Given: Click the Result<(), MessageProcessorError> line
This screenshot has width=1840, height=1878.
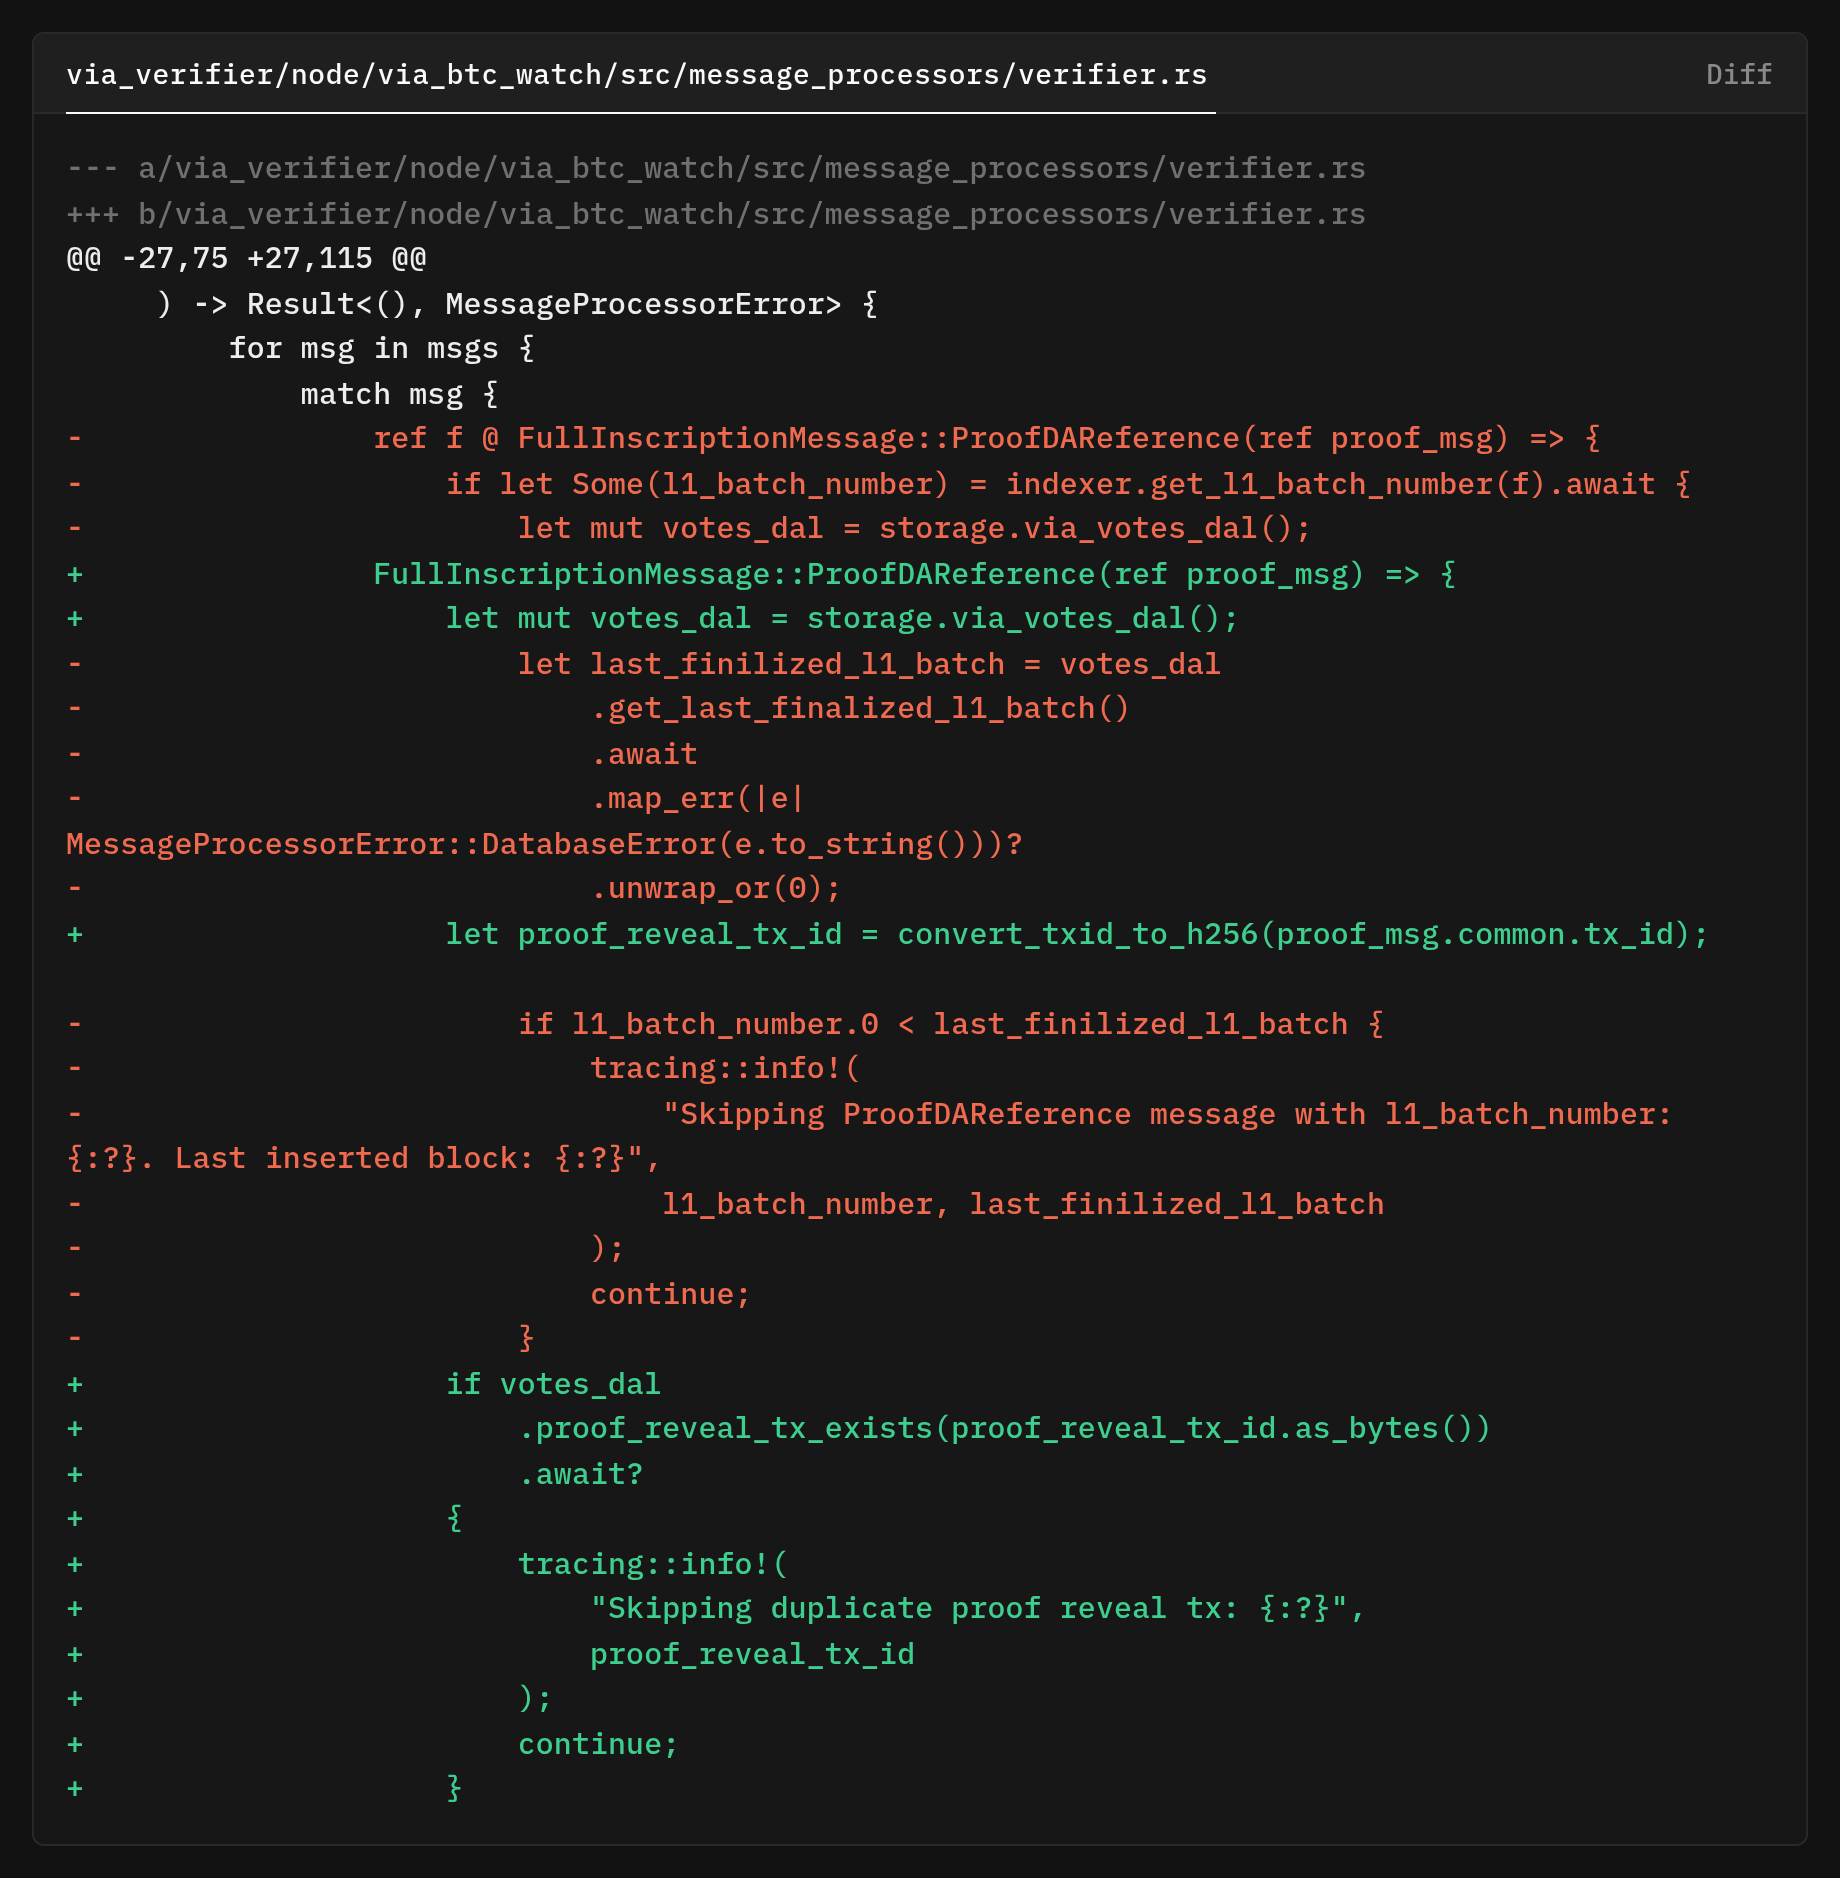Looking at the screenshot, I should [517, 304].
